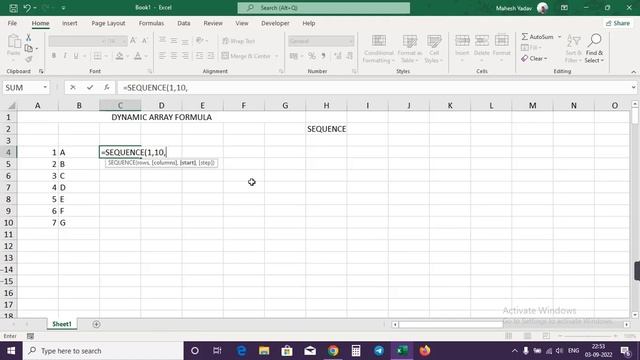The height and width of the screenshot is (360, 640).
Task: Expand the AutoSum dropdown arrow
Action: click(x=560, y=37)
